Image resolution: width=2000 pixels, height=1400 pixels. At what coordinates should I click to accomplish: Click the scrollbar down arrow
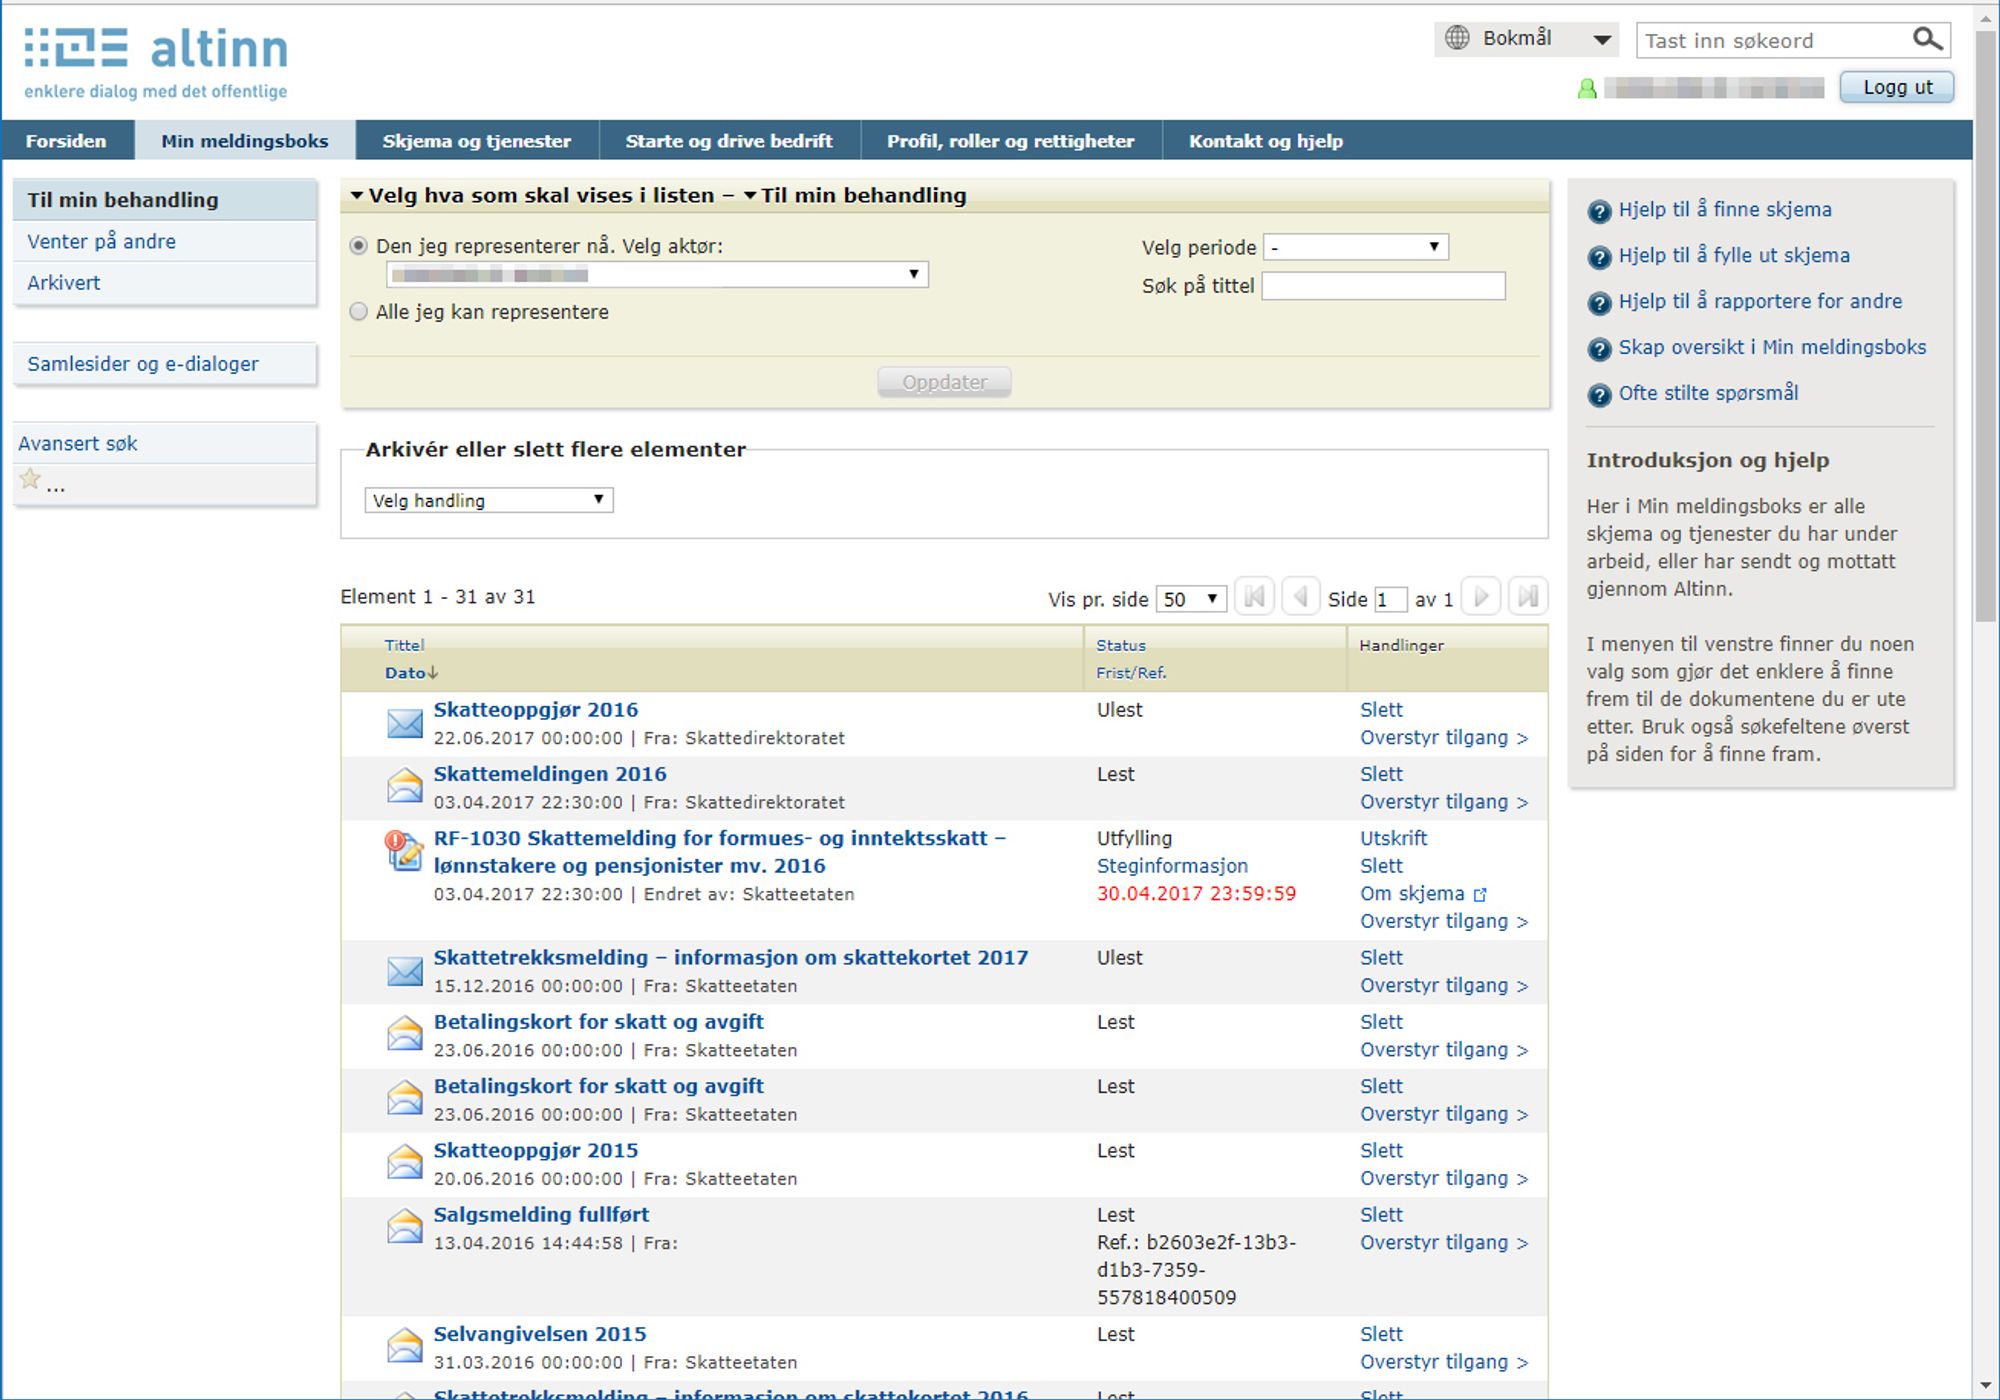click(1986, 1386)
